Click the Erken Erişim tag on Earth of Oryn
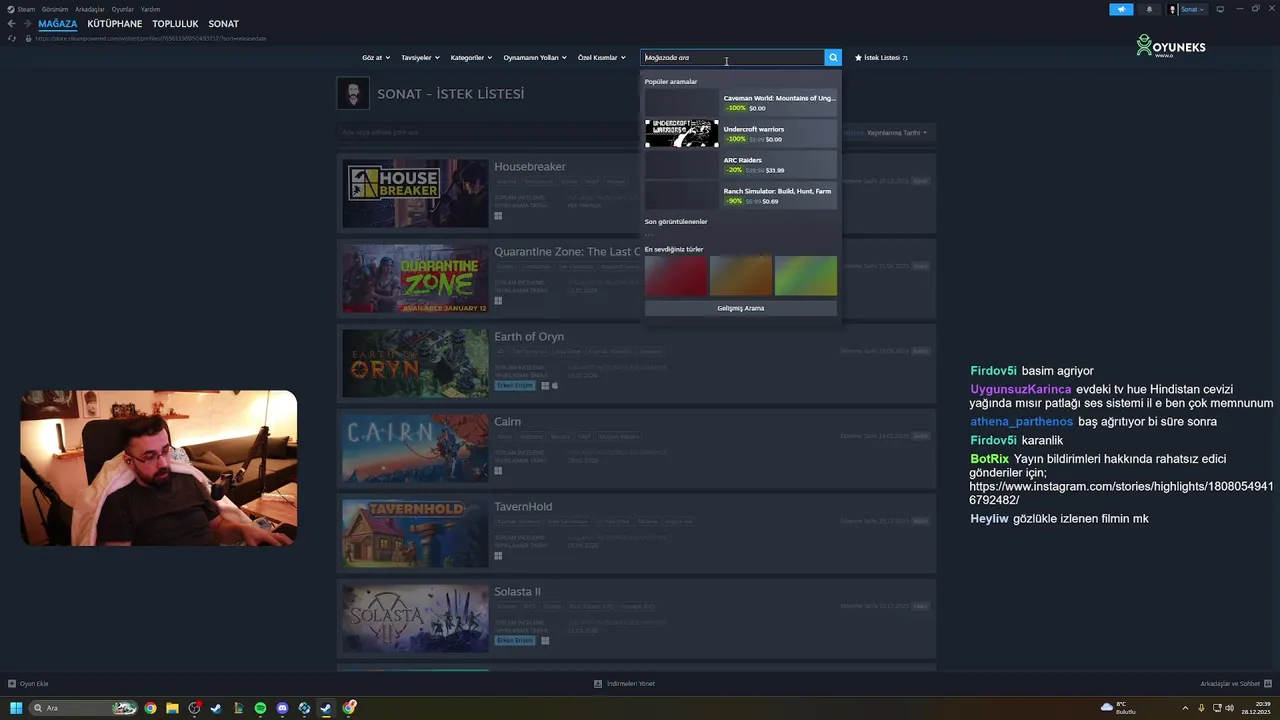The image size is (1280, 720). click(x=515, y=385)
